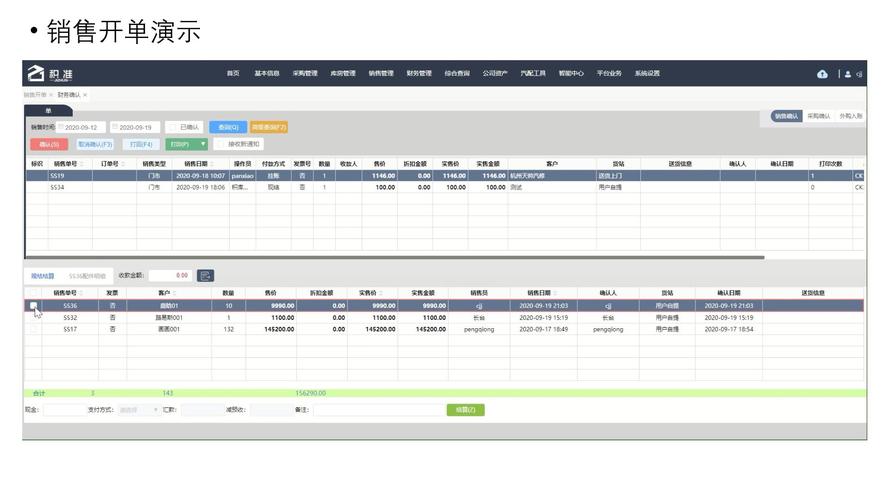The height and width of the screenshot is (500, 889).
Task: Click the dark icon button beside 收款金额
Action: 205,276
